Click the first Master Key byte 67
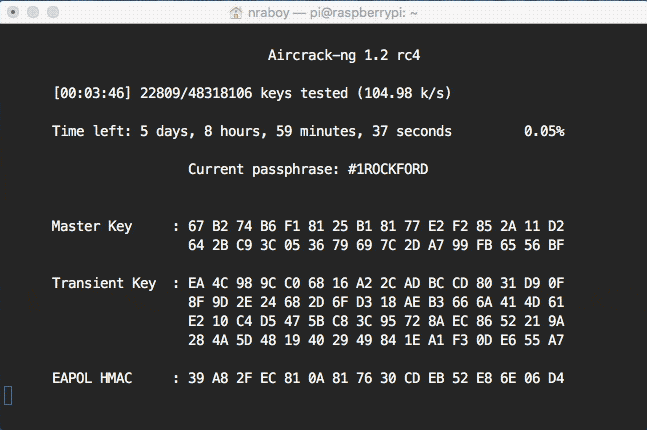 coord(196,226)
